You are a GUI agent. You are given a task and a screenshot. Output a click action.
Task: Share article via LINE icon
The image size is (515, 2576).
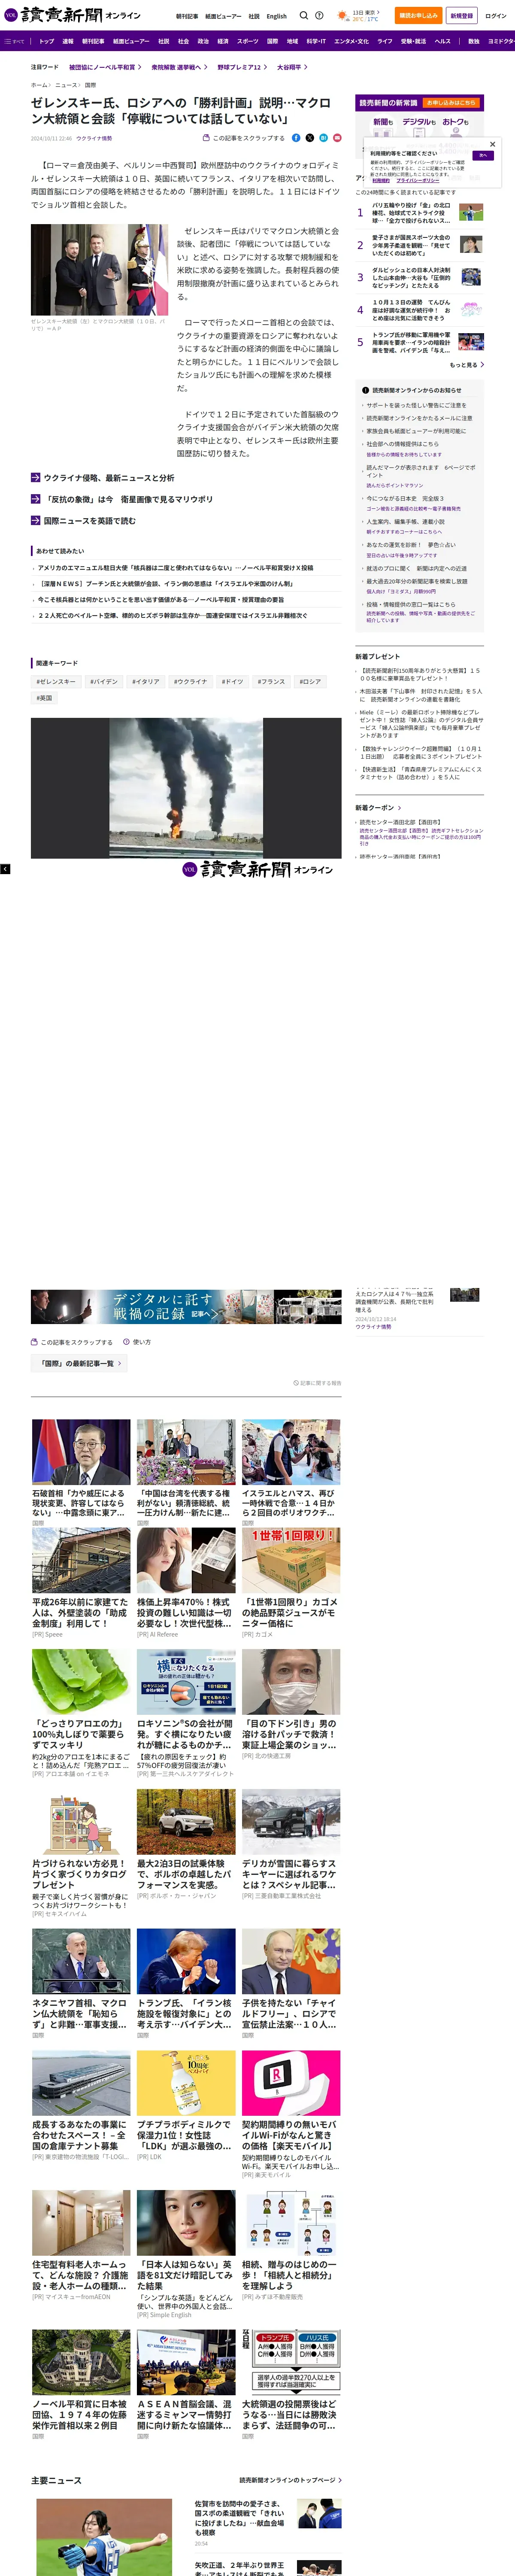323,137
